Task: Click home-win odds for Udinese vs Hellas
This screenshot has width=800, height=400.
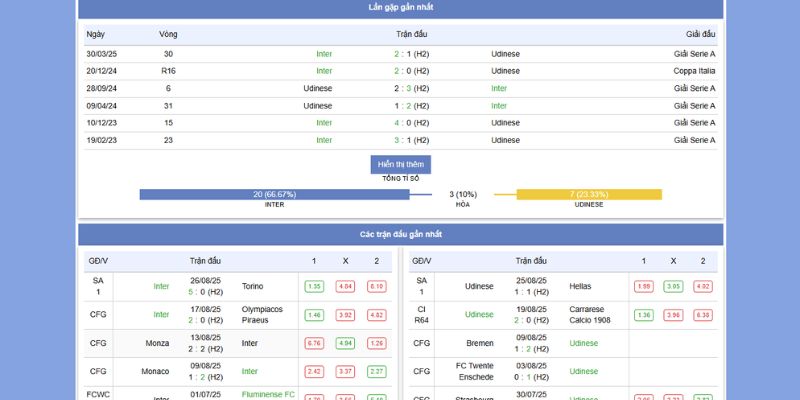Action: point(644,287)
